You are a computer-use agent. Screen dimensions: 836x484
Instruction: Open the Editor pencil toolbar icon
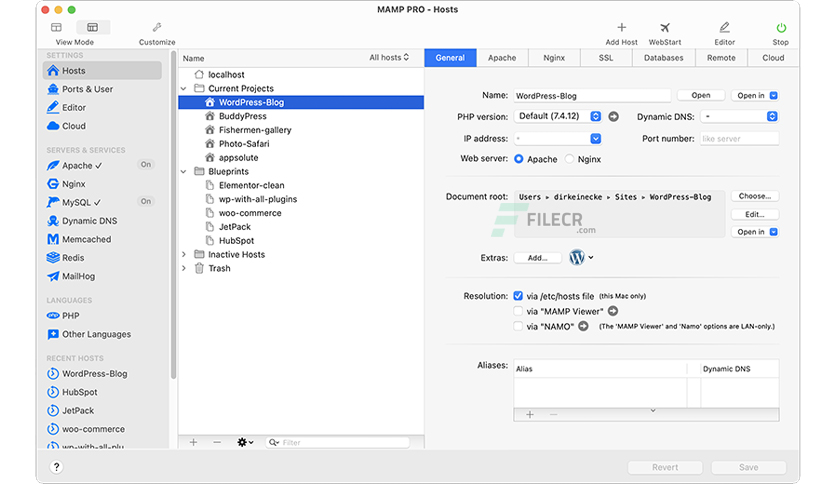724,28
